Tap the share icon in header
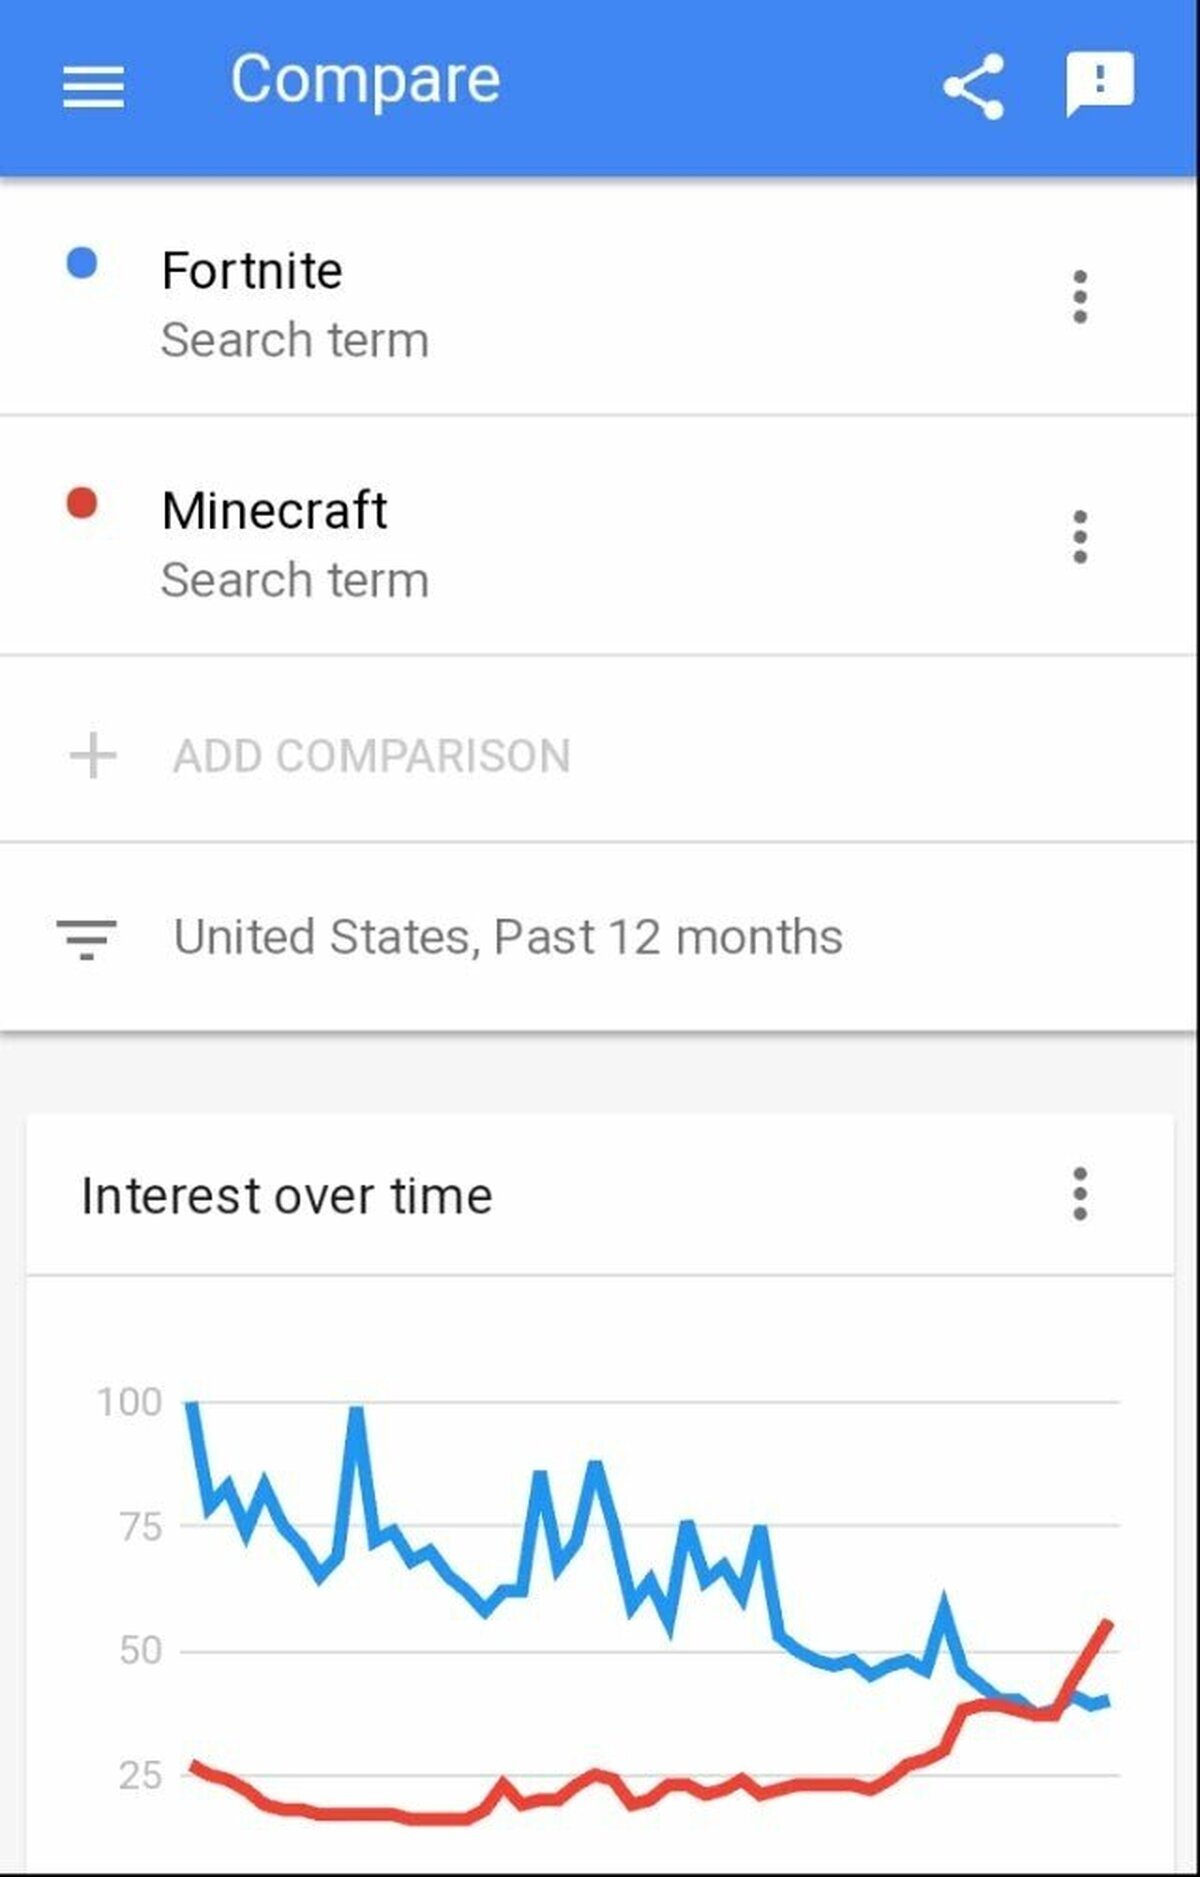 click(973, 87)
